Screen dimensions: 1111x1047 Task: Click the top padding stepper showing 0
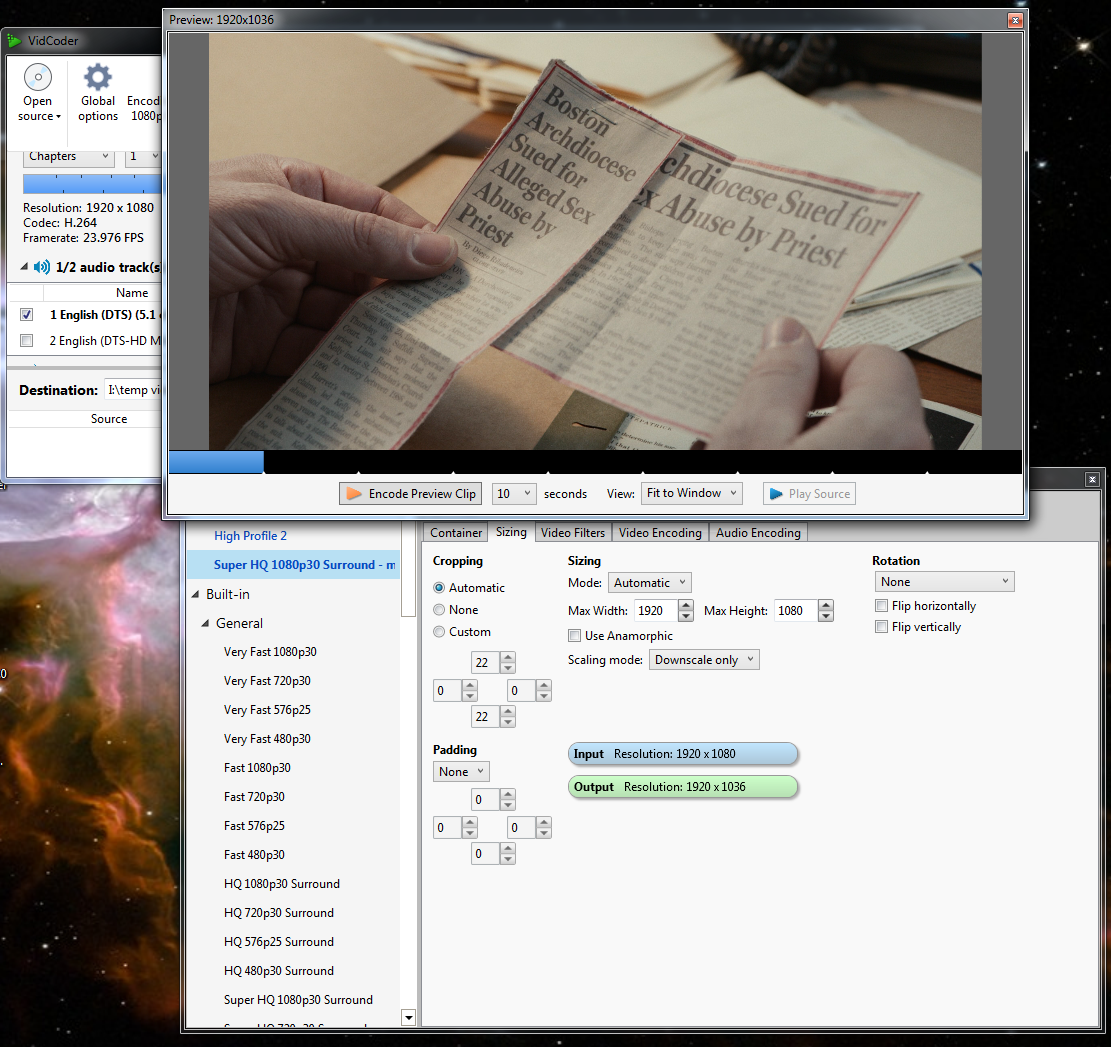[x=493, y=800]
